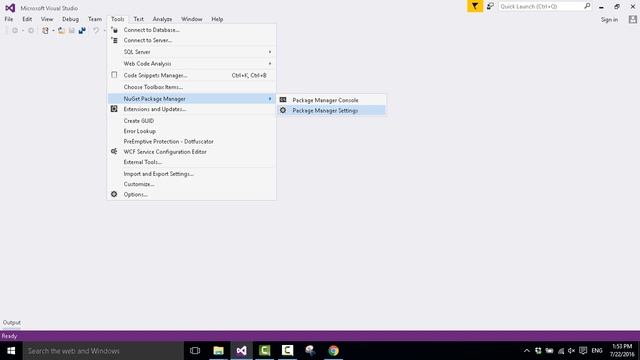Open Options from Tools menu
The width and height of the screenshot is (640, 360).
click(x=191, y=194)
